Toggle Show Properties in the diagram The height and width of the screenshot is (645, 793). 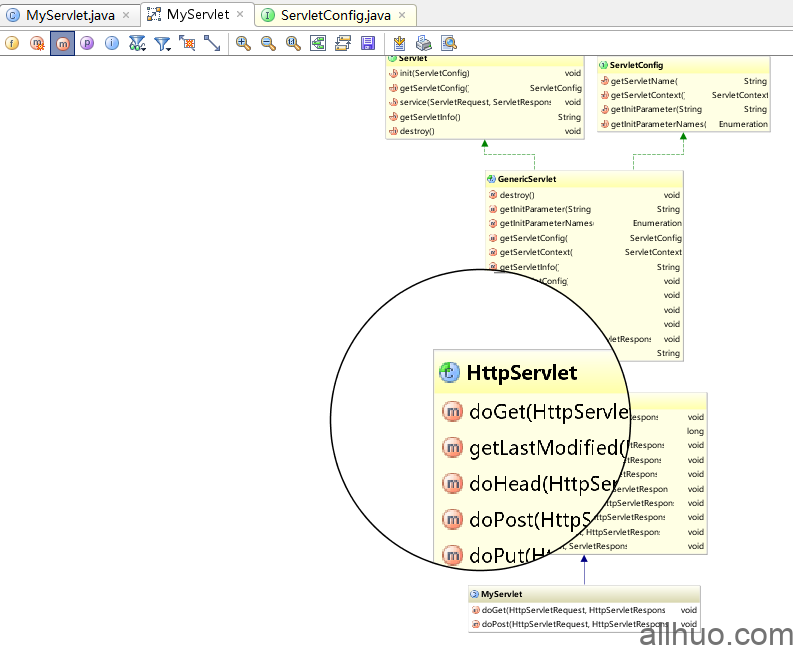(87, 43)
